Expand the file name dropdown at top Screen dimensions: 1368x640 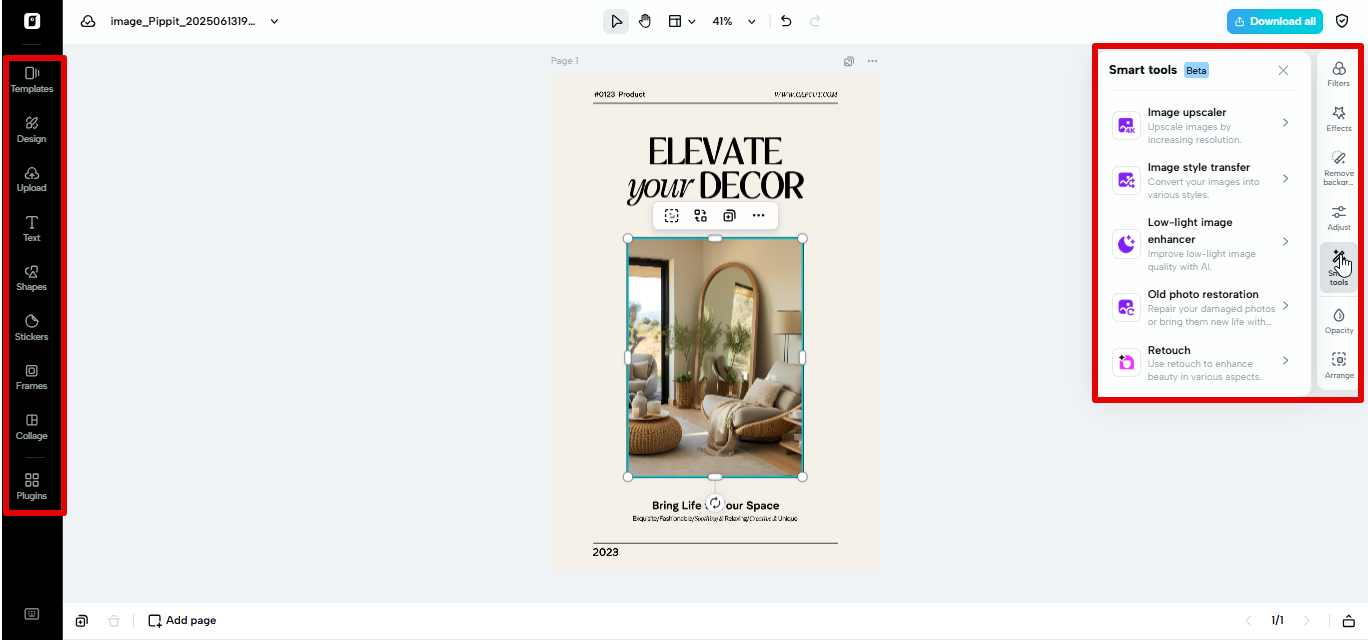pyautogui.click(x=274, y=20)
